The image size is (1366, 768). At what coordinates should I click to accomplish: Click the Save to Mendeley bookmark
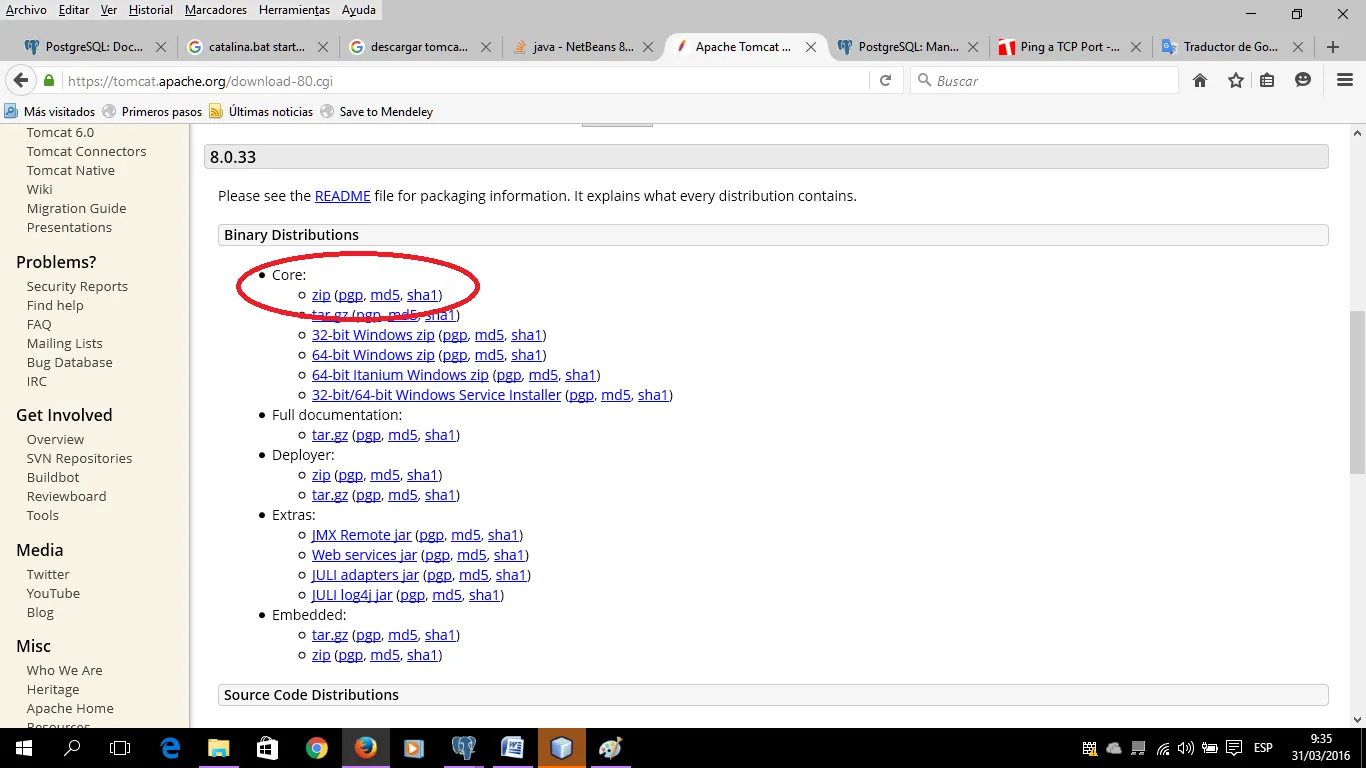[377, 112]
